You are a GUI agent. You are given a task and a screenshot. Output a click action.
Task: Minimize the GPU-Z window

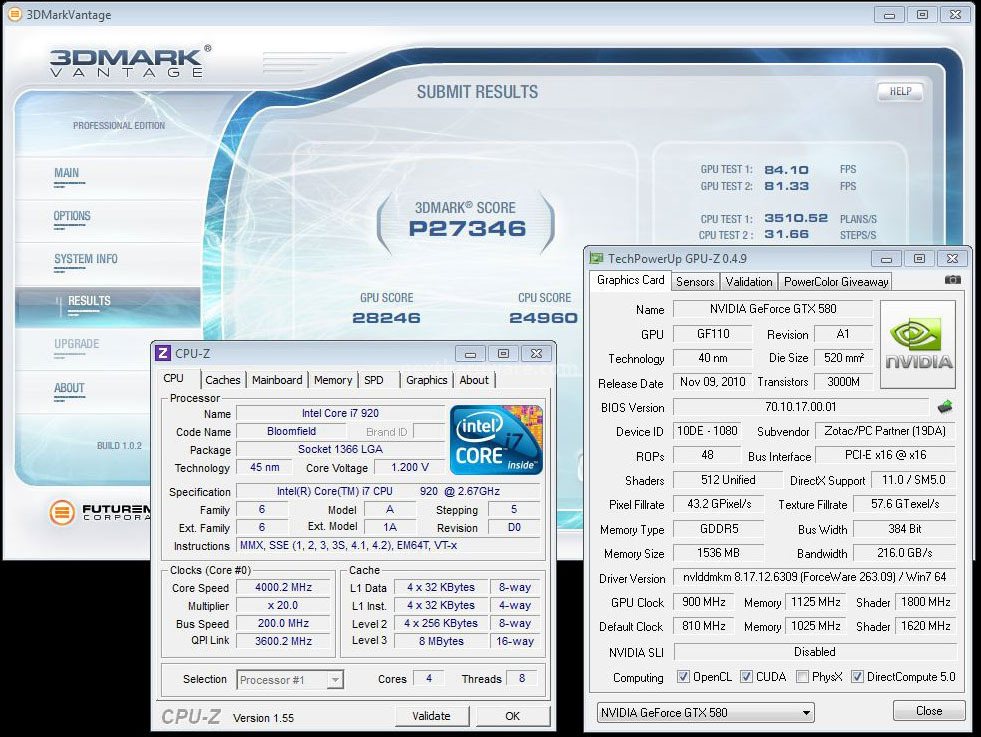887,258
